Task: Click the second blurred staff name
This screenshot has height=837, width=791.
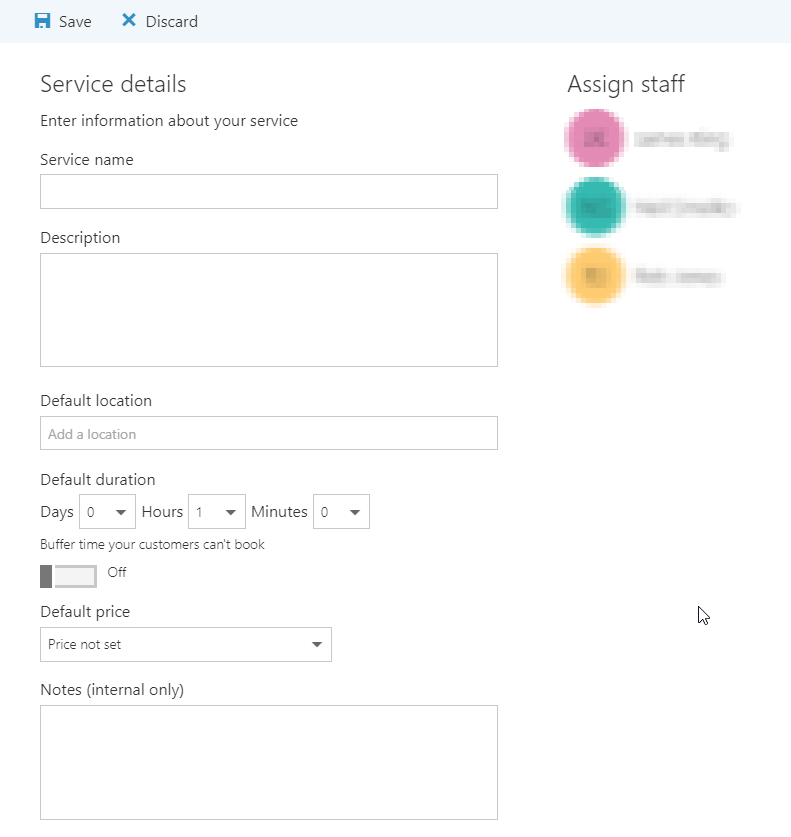Action: click(685, 208)
